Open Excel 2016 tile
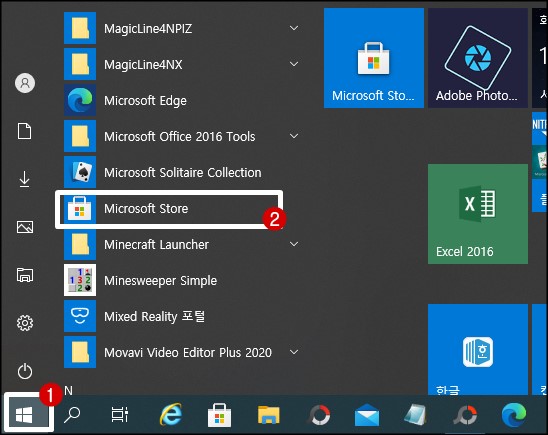 tap(478, 214)
